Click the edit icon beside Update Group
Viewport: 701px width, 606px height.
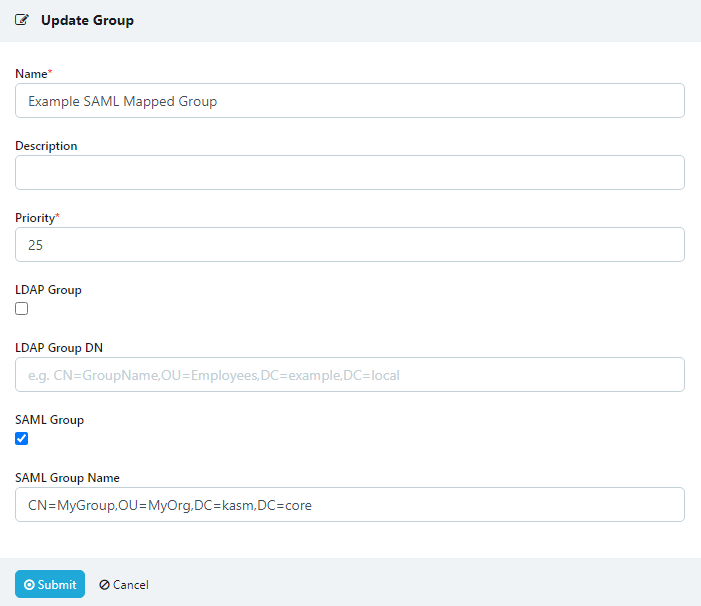tap(22, 20)
